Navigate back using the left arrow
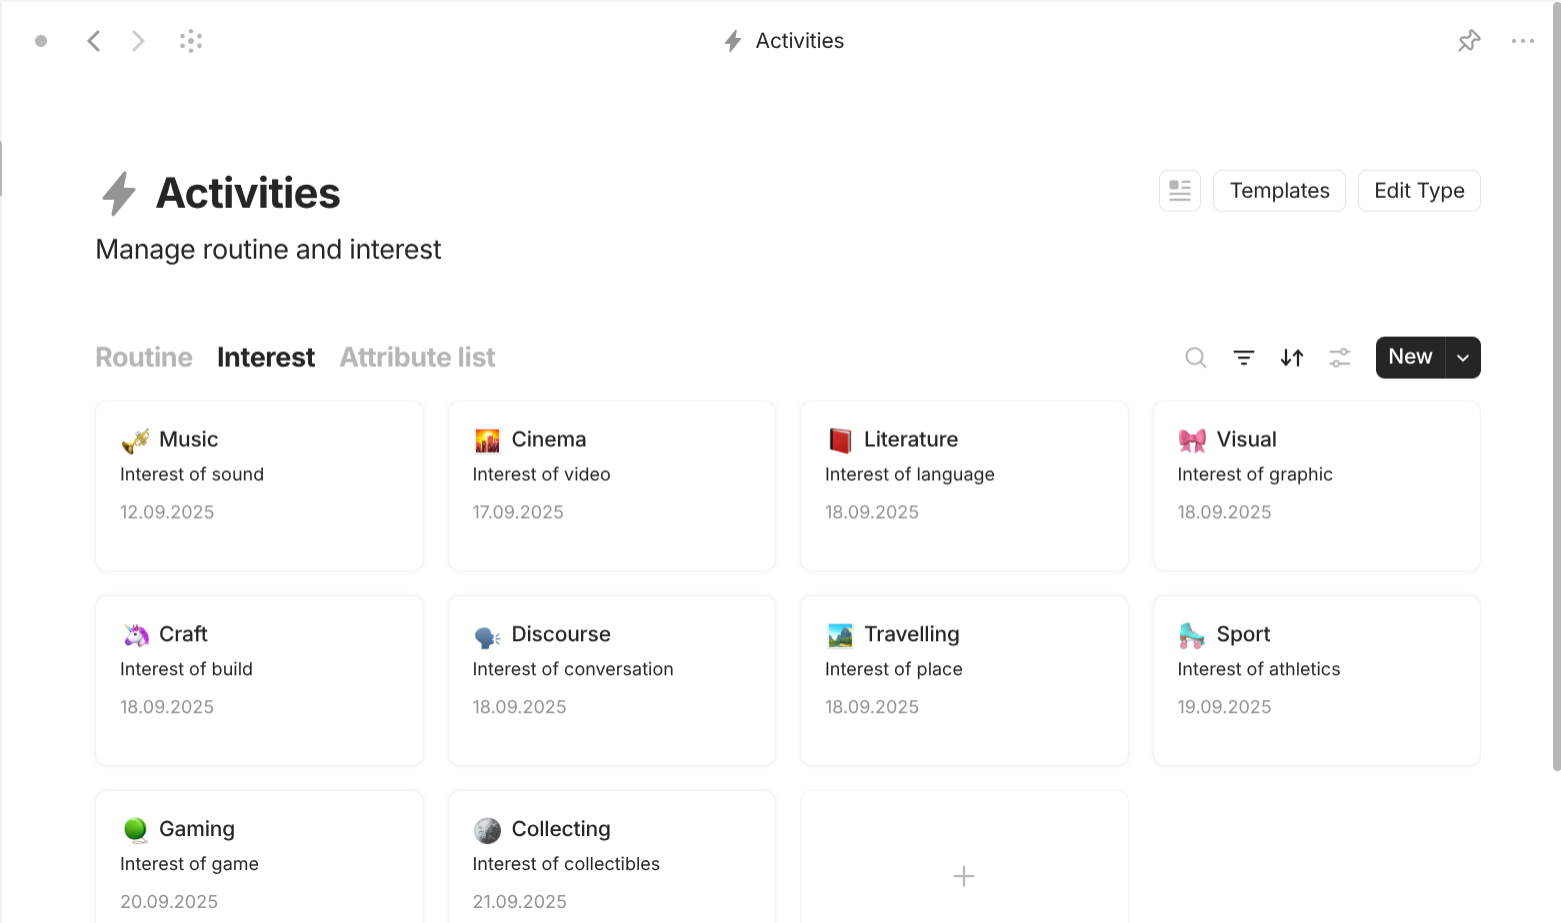Viewport: 1561px width, 923px height. tap(93, 40)
